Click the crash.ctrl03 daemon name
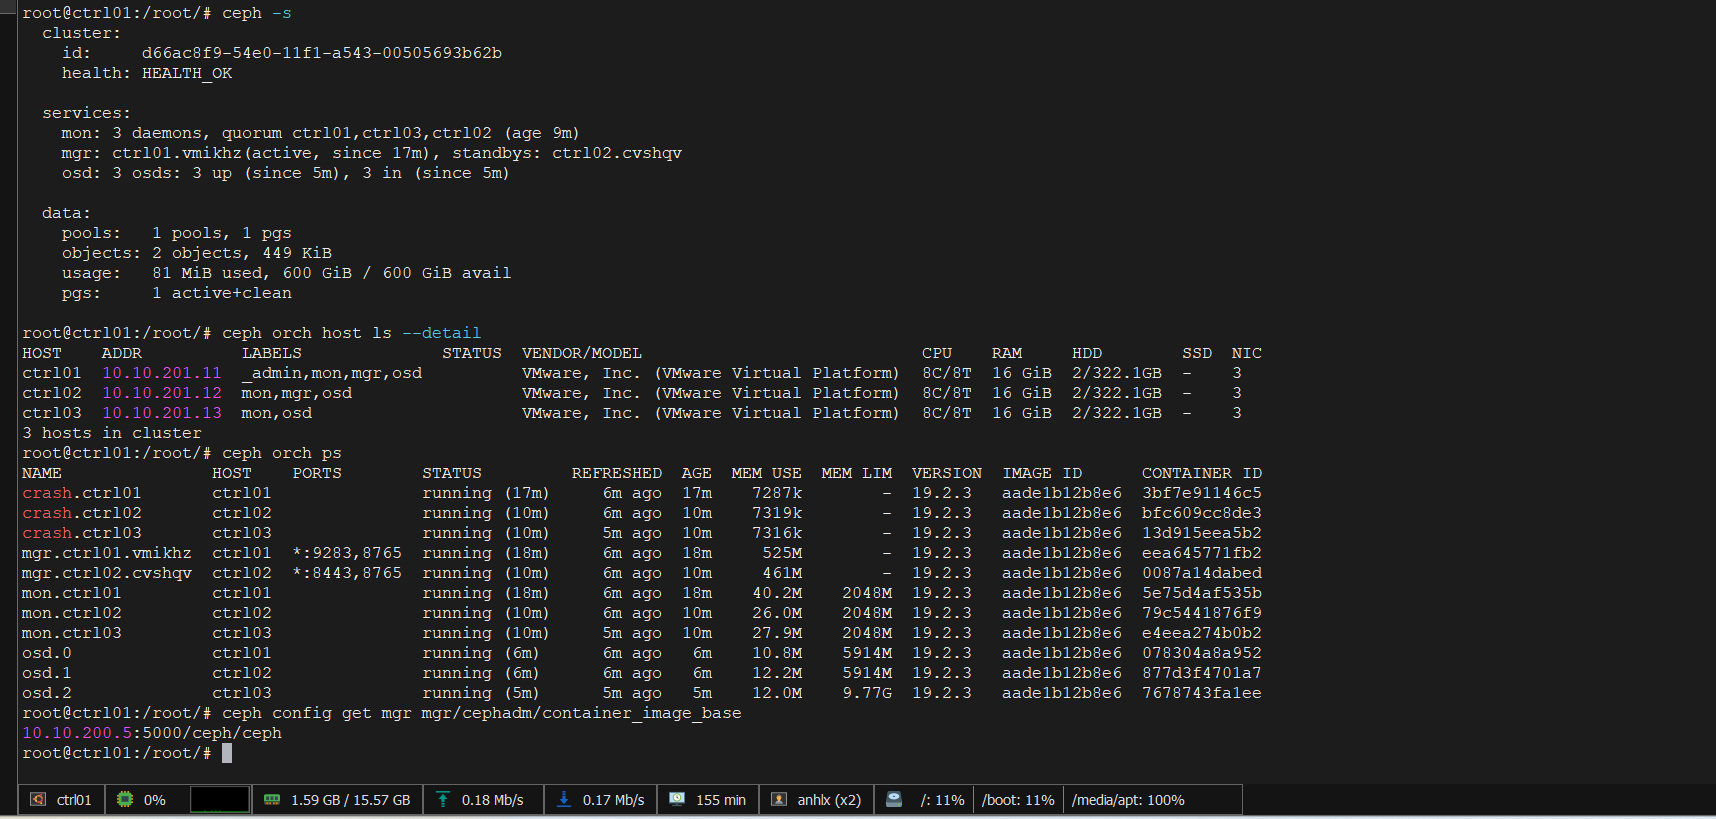 pos(82,533)
